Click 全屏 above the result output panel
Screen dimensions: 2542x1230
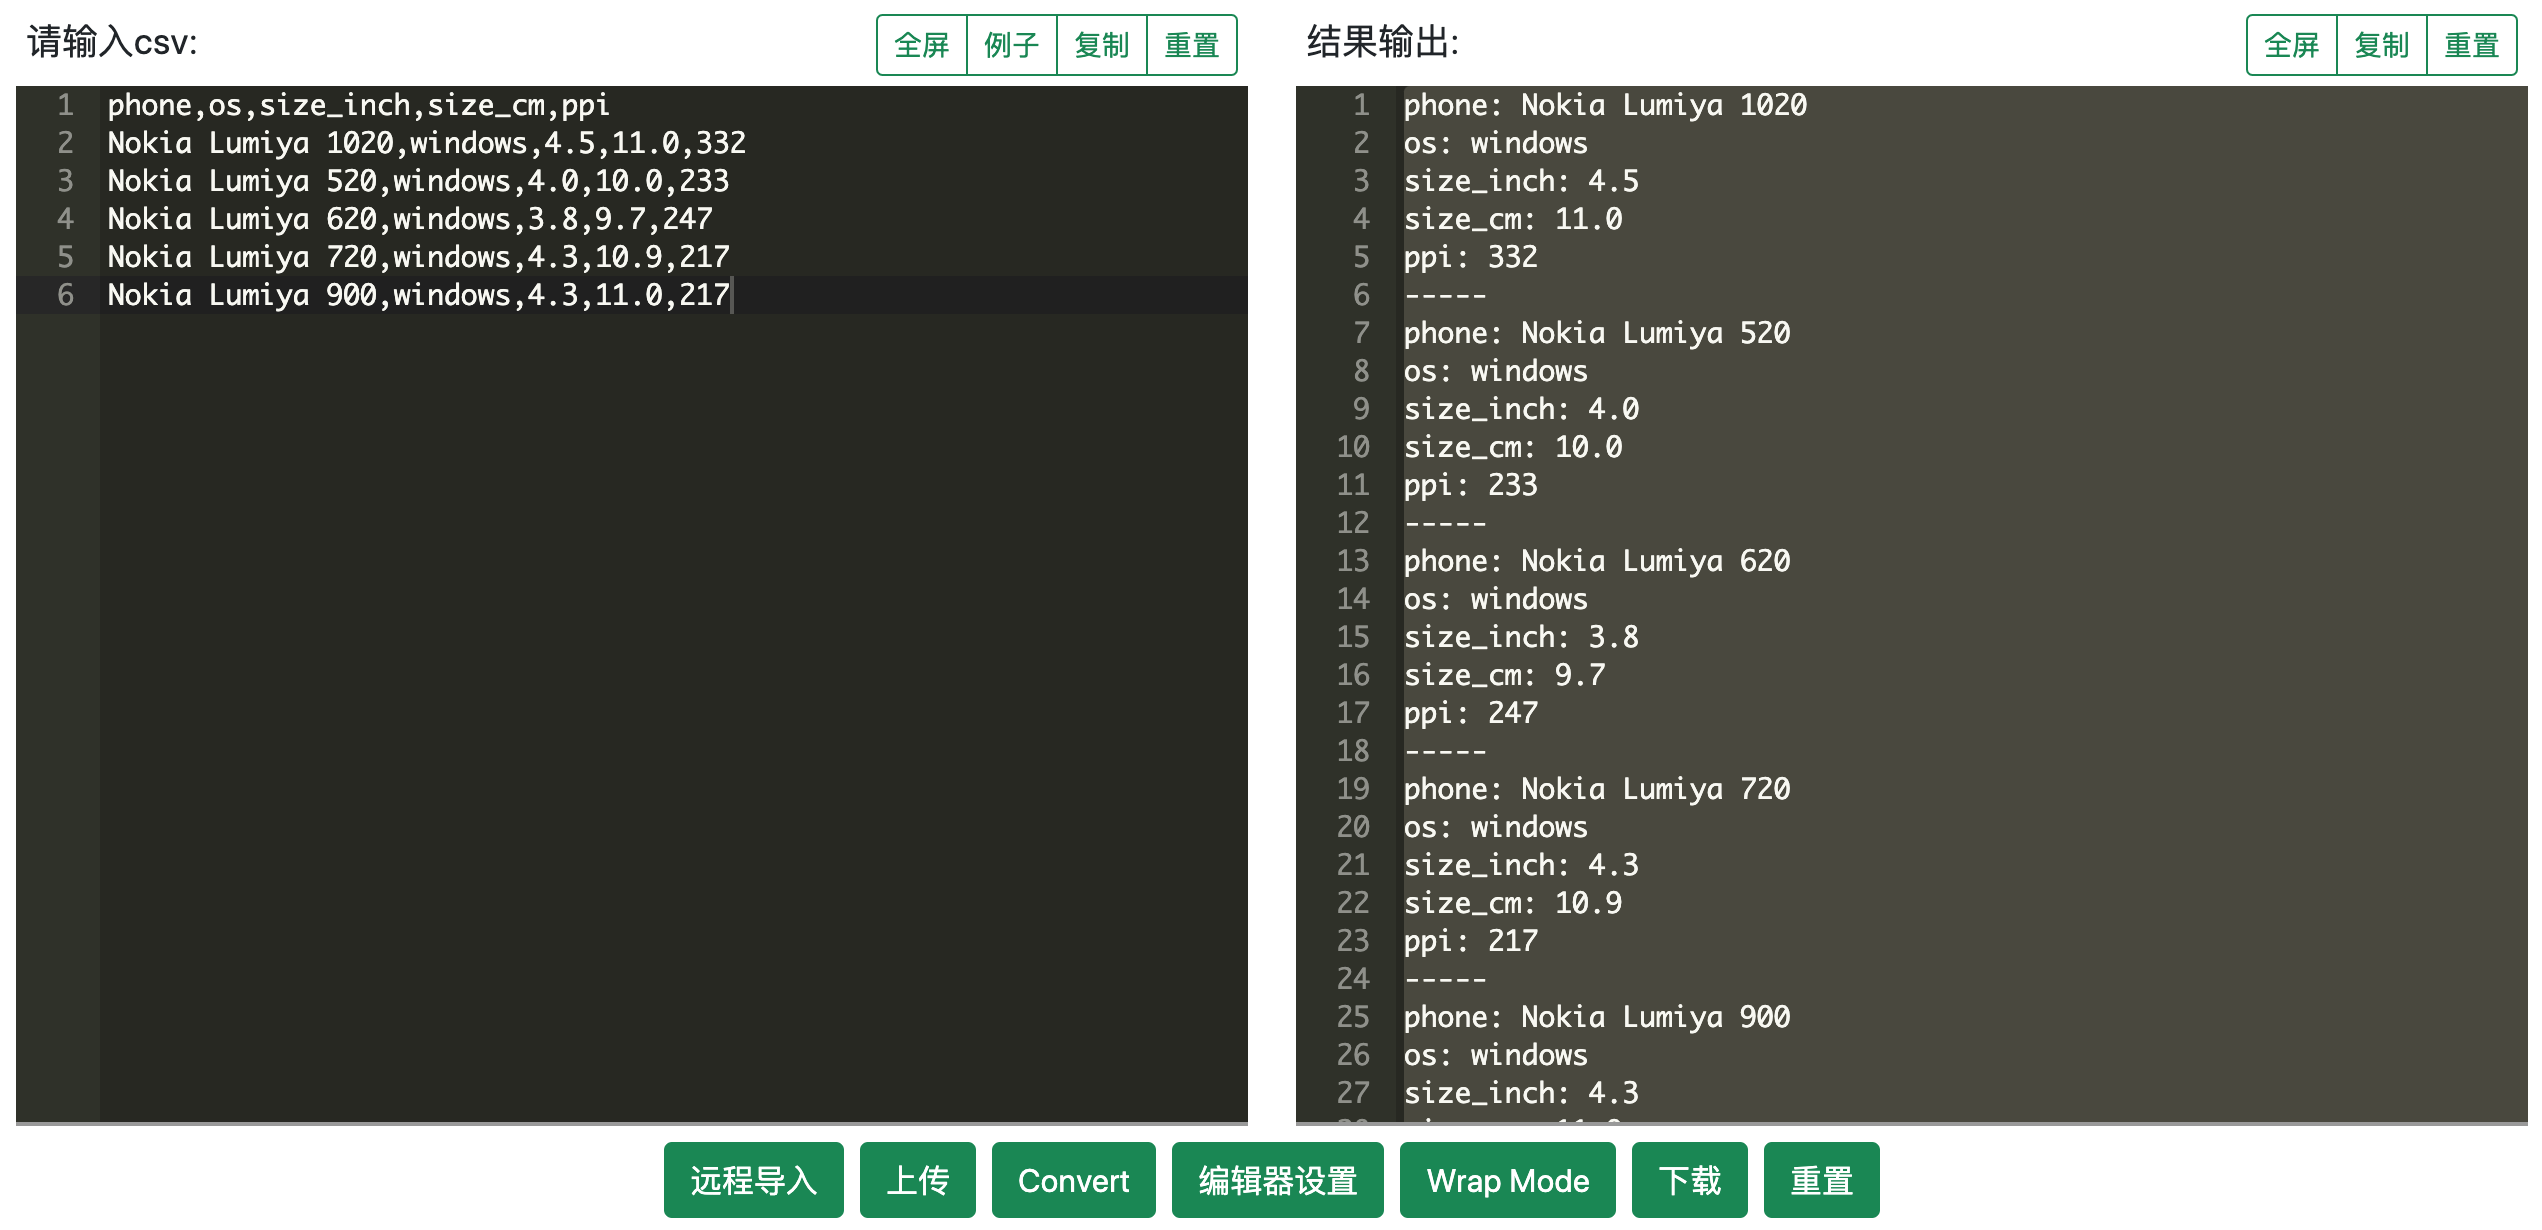[2290, 44]
